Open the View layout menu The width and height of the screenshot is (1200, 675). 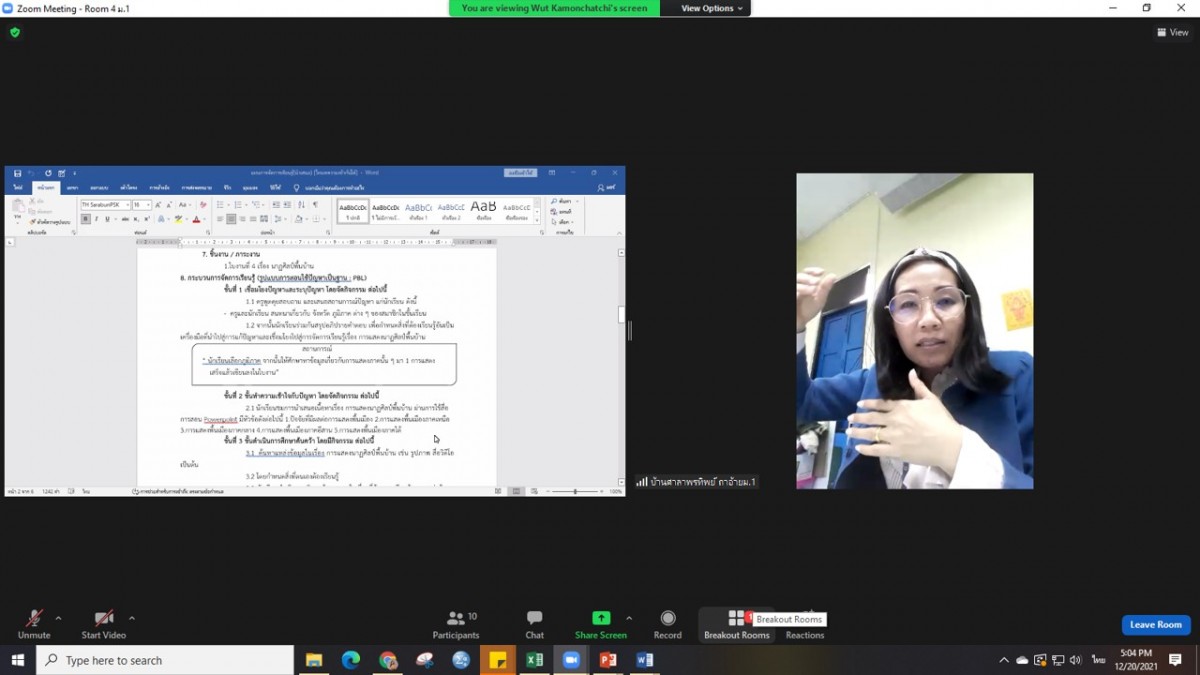1173,32
